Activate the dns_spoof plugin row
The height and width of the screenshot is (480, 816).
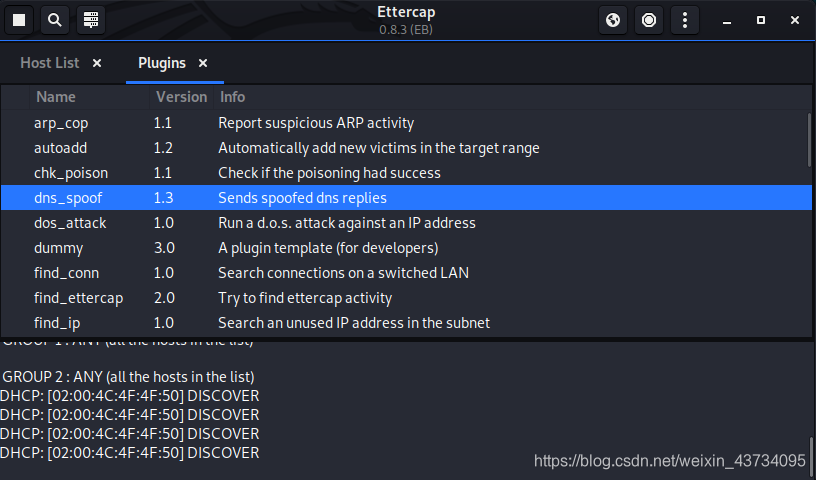coord(68,198)
